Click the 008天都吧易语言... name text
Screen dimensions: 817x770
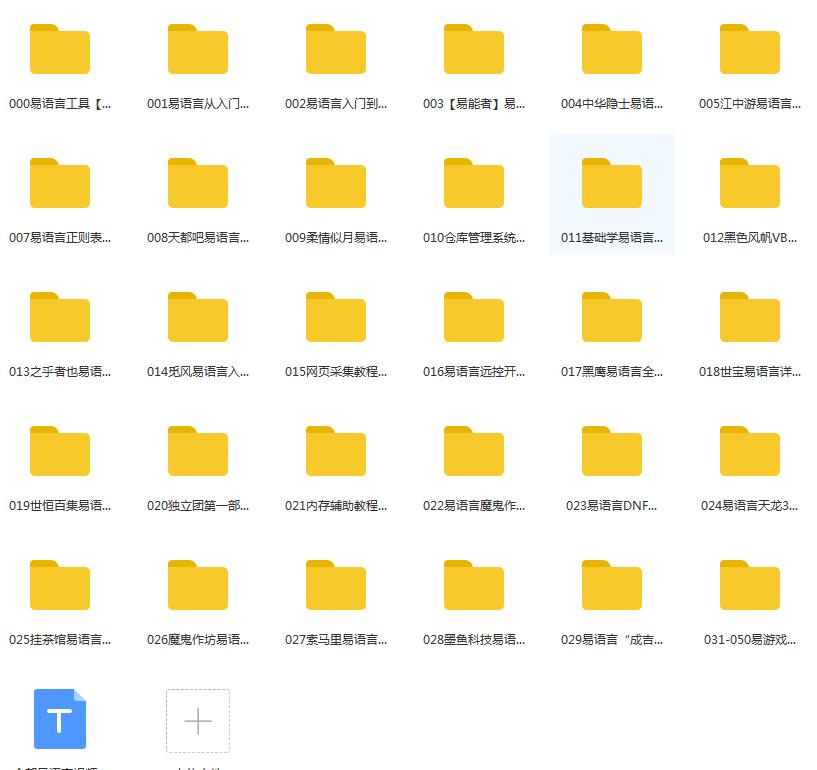(x=198, y=238)
